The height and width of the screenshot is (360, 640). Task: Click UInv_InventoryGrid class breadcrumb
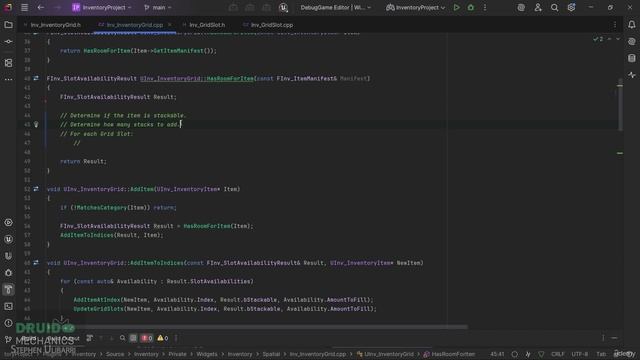pyautogui.click(x=385, y=354)
